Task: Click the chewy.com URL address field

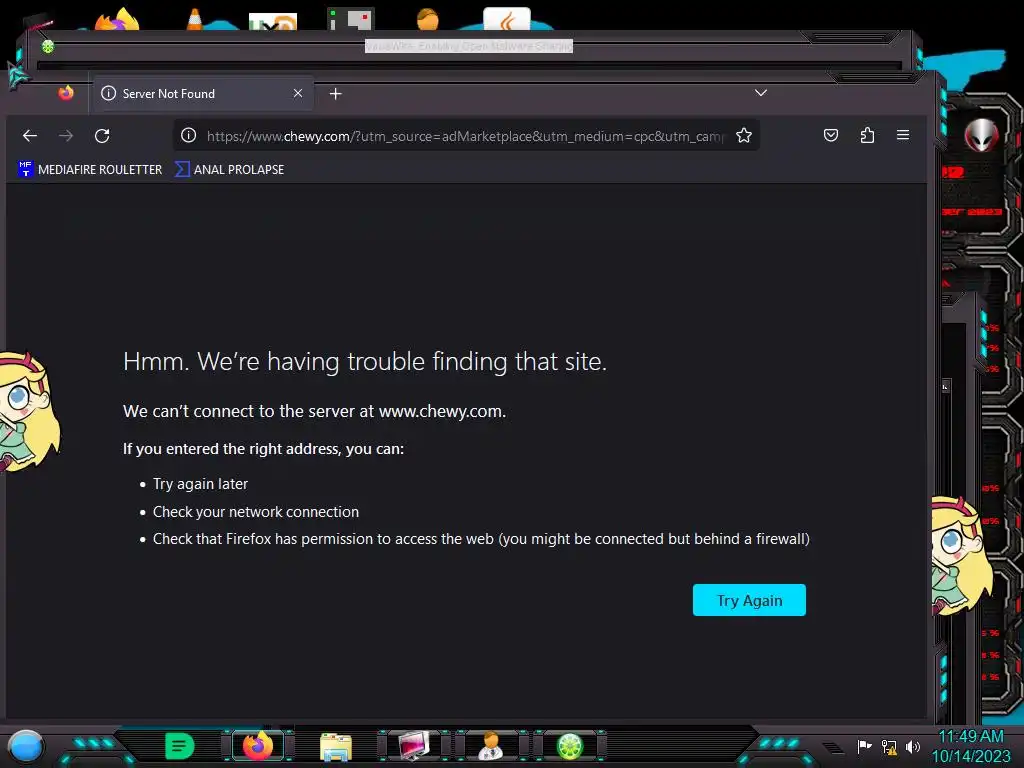Action: (x=465, y=136)
